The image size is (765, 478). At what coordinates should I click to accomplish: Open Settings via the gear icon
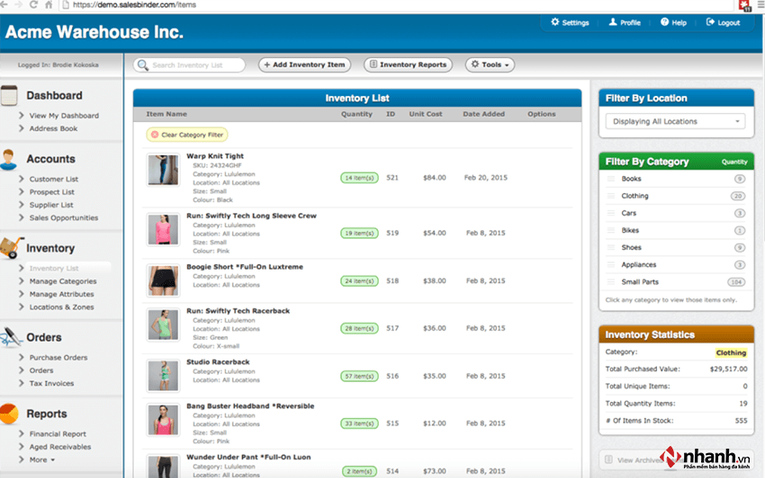point(555,22)
